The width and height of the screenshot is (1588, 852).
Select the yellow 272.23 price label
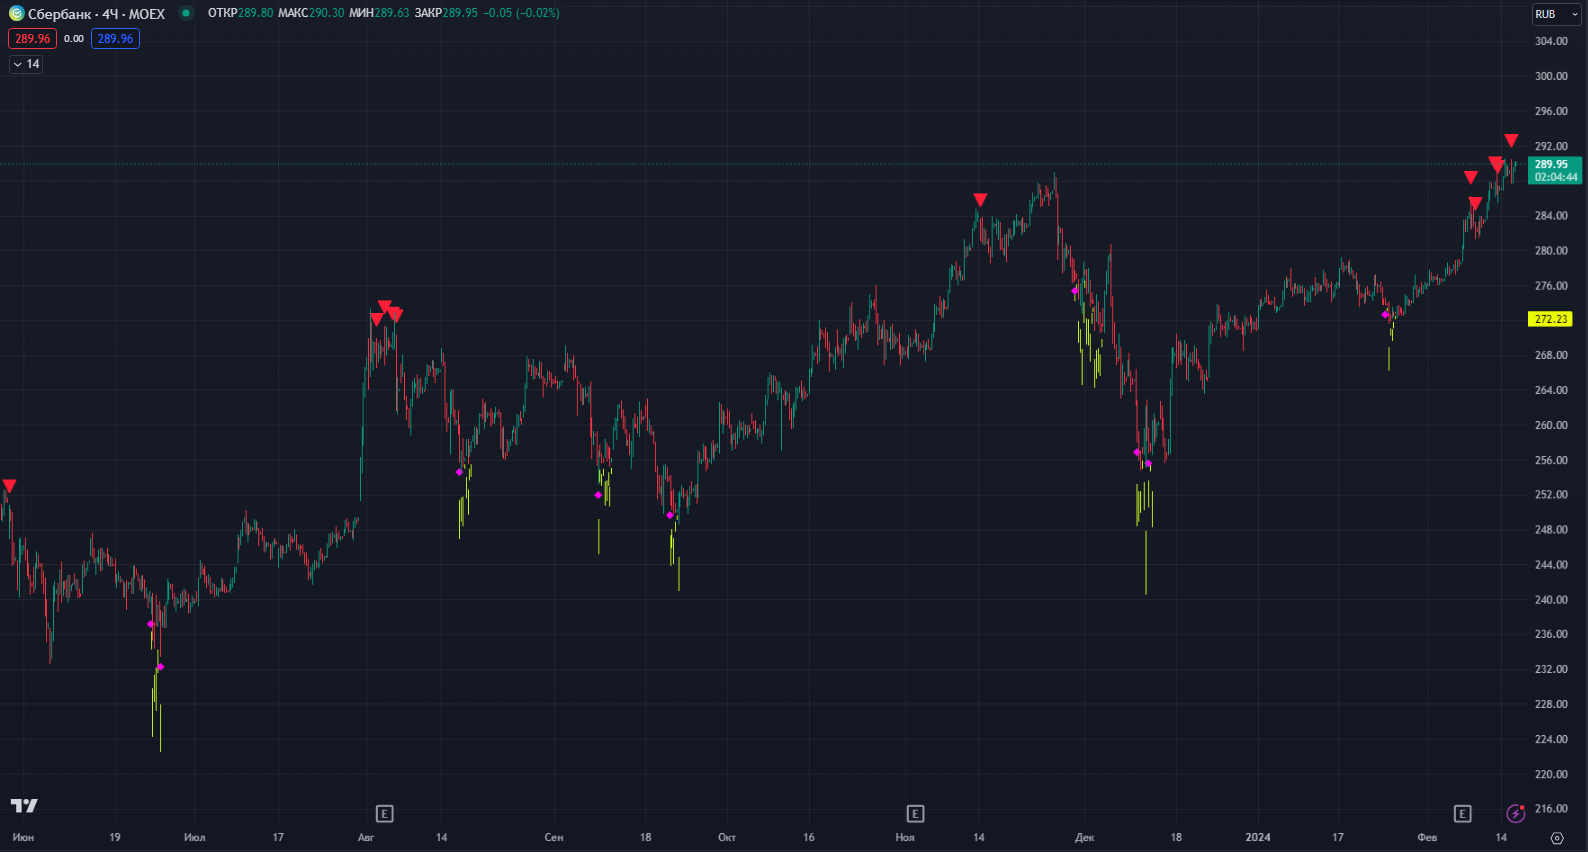[1551, 319]
